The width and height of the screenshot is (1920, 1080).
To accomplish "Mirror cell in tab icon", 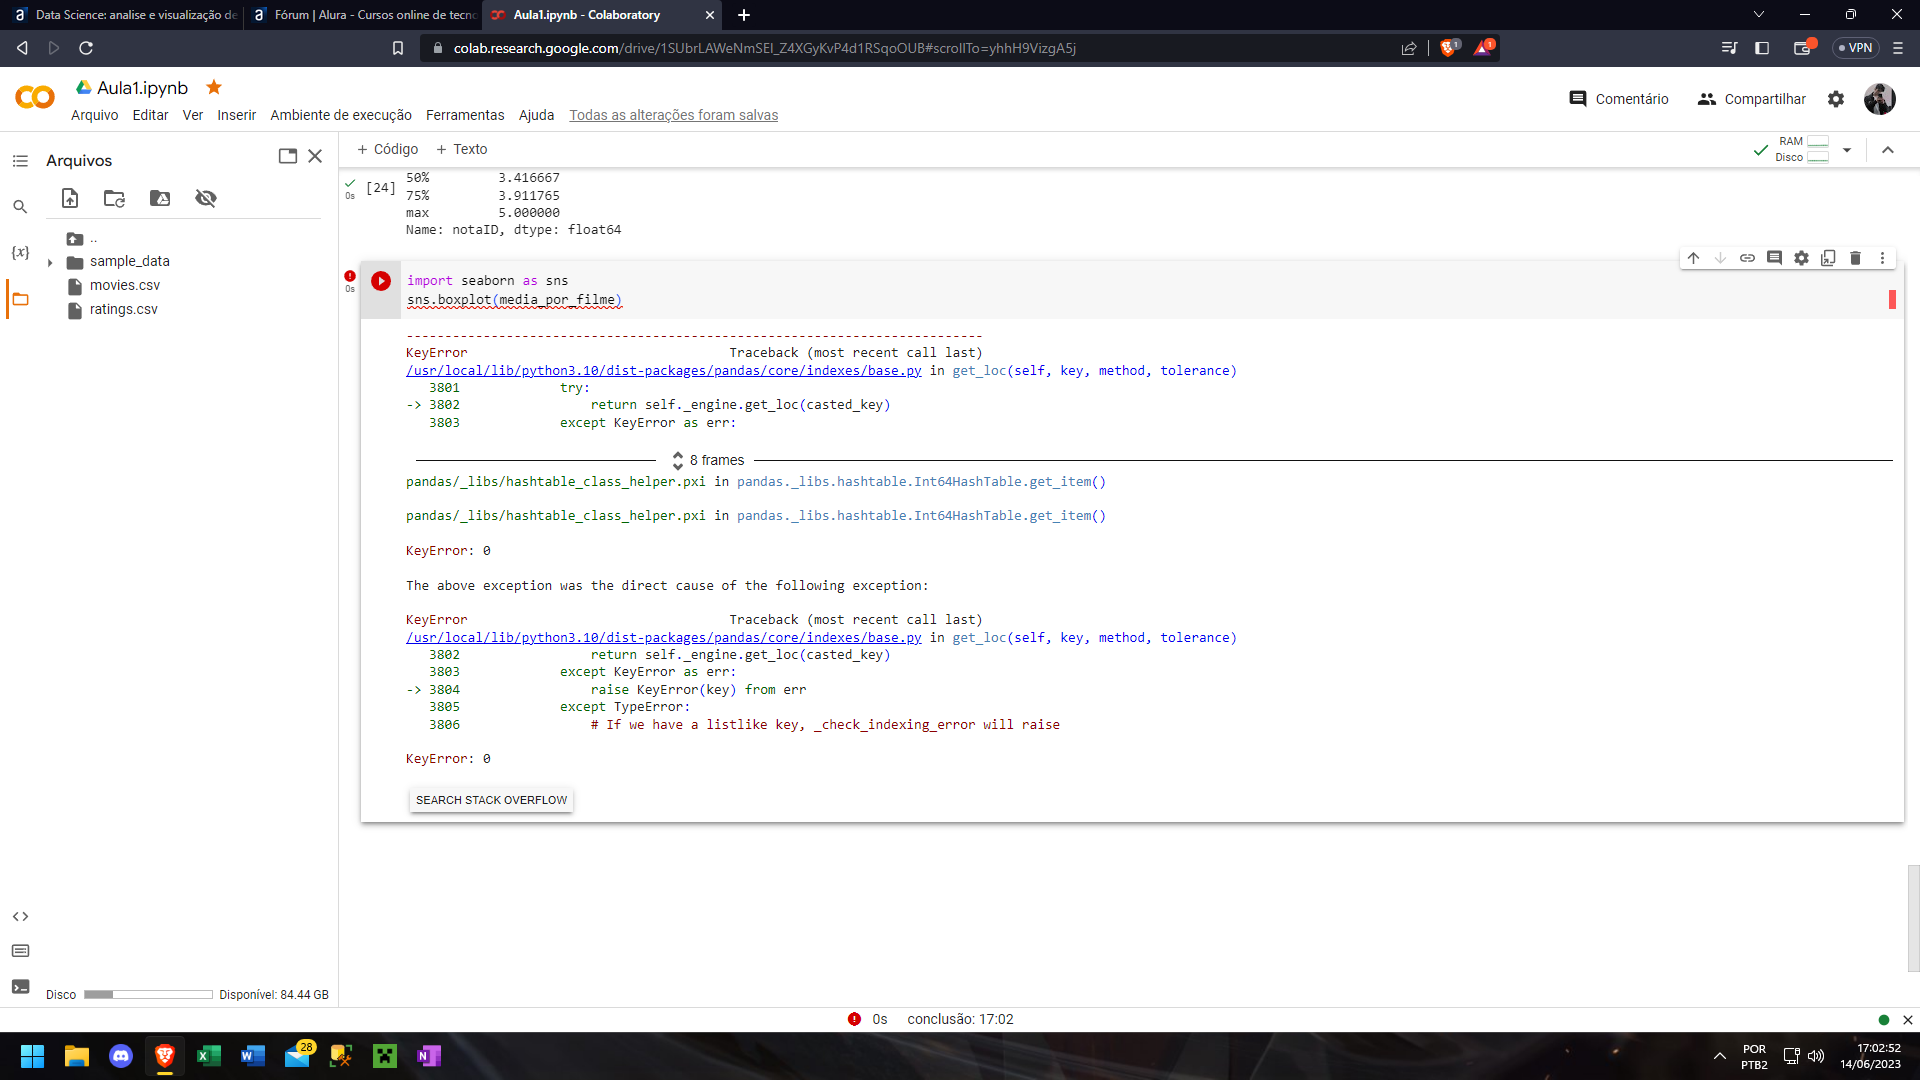I will 1828,258.
